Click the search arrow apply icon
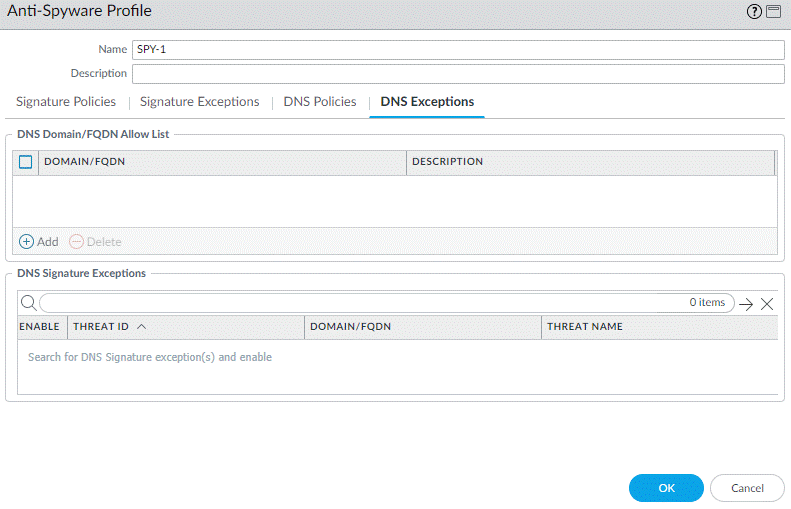The height and width of the screenshot is (509, 791). point(746,304)
